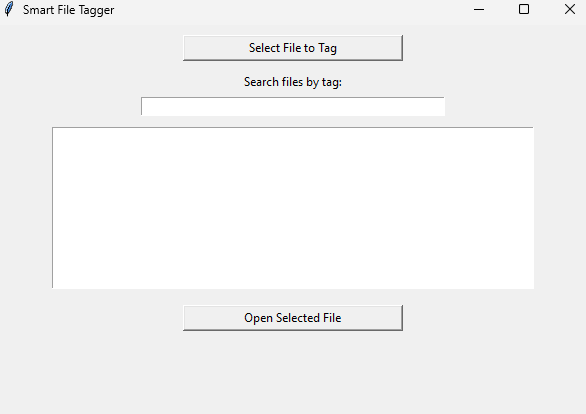
Task: Place the cursor in the tag search box
Action: point(293,106)
